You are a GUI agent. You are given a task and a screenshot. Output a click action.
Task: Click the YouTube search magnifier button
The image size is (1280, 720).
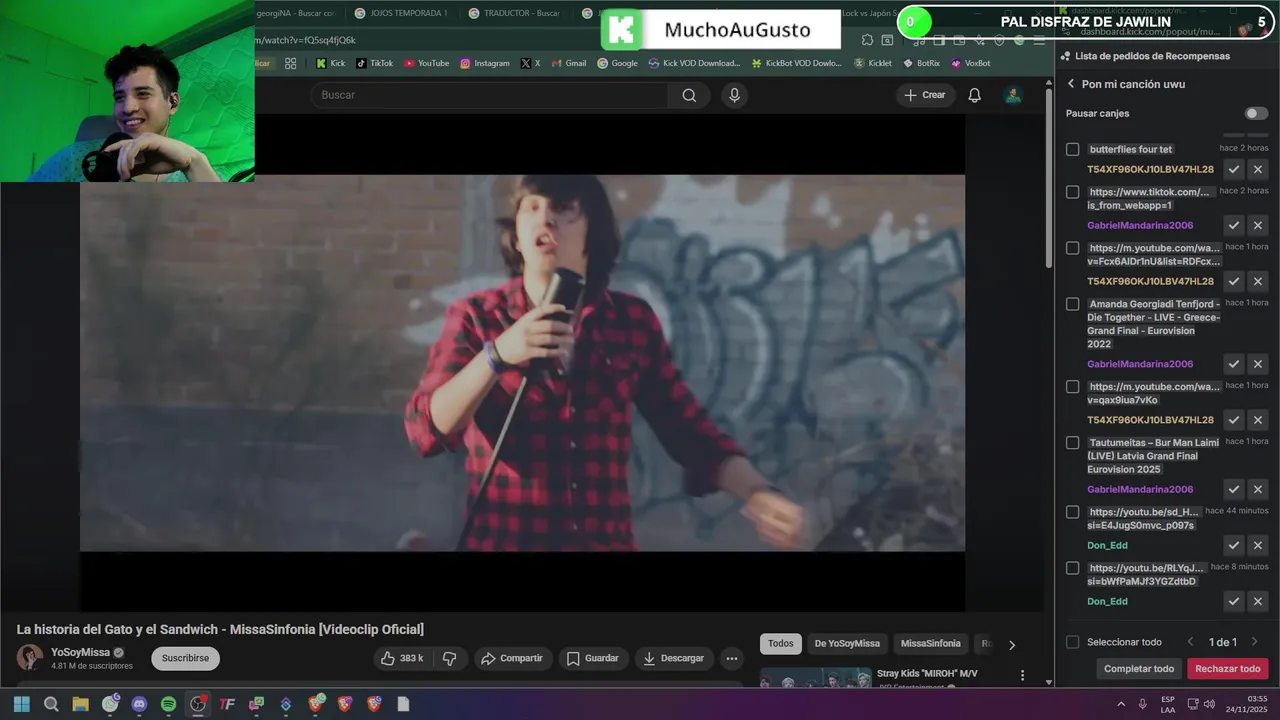(689, 95)
